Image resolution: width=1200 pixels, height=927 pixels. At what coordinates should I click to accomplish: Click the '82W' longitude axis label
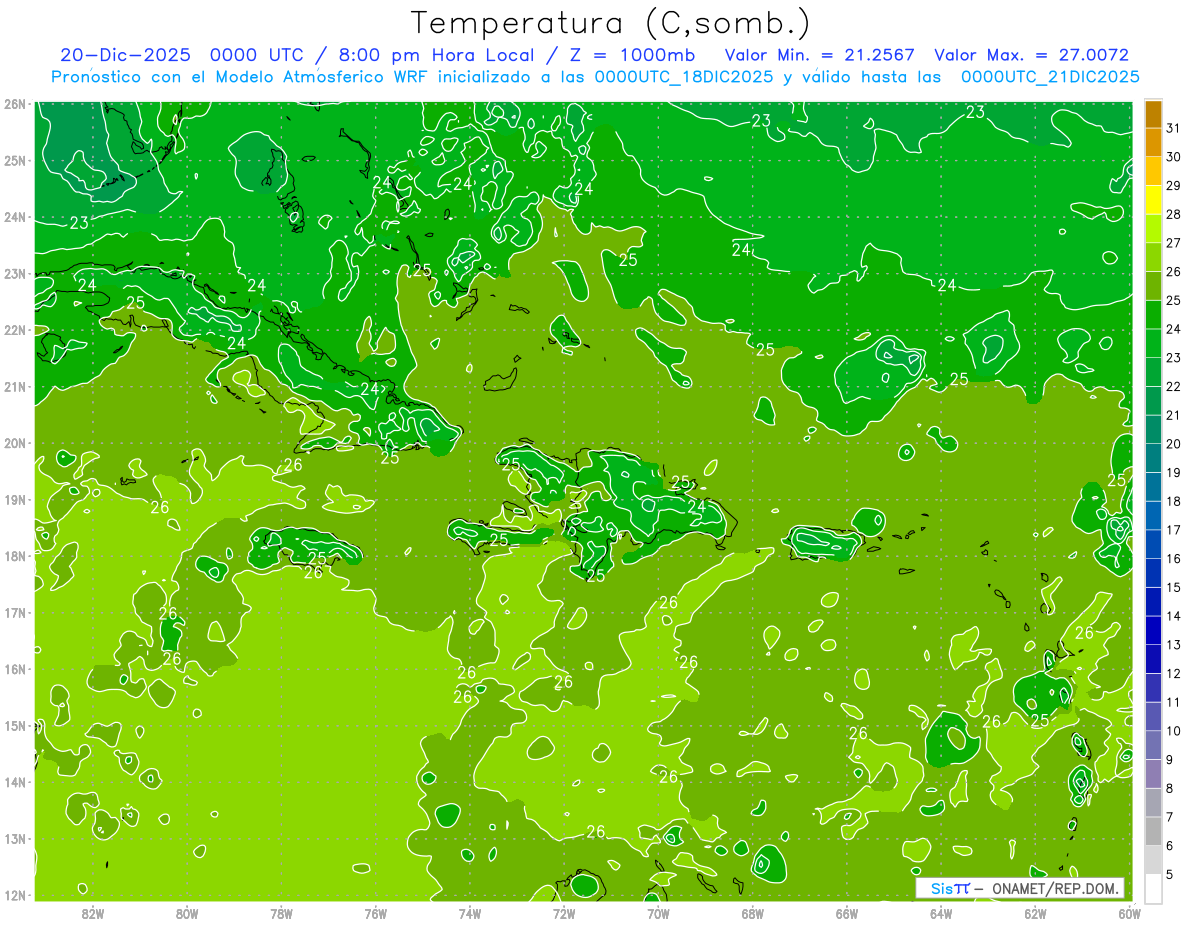(x=93, y=914)
